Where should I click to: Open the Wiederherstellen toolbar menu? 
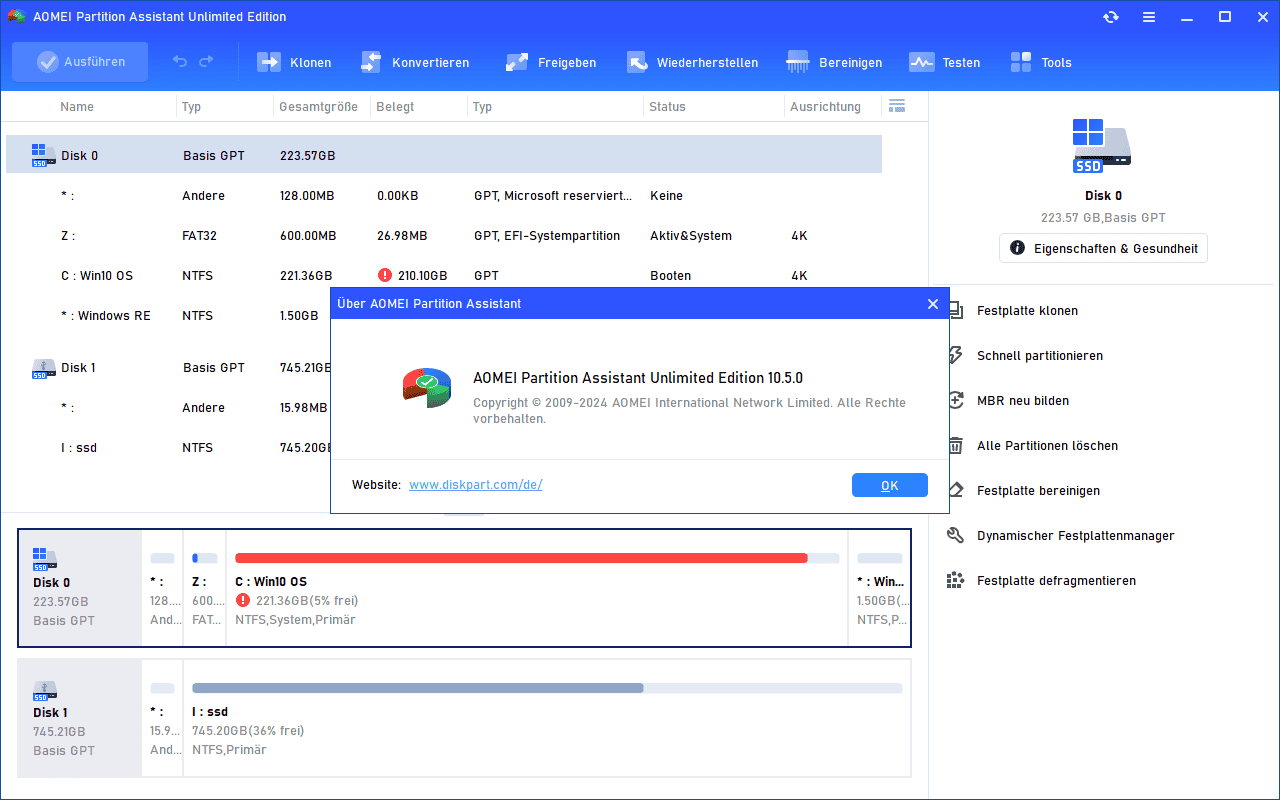tap(692, 62)
